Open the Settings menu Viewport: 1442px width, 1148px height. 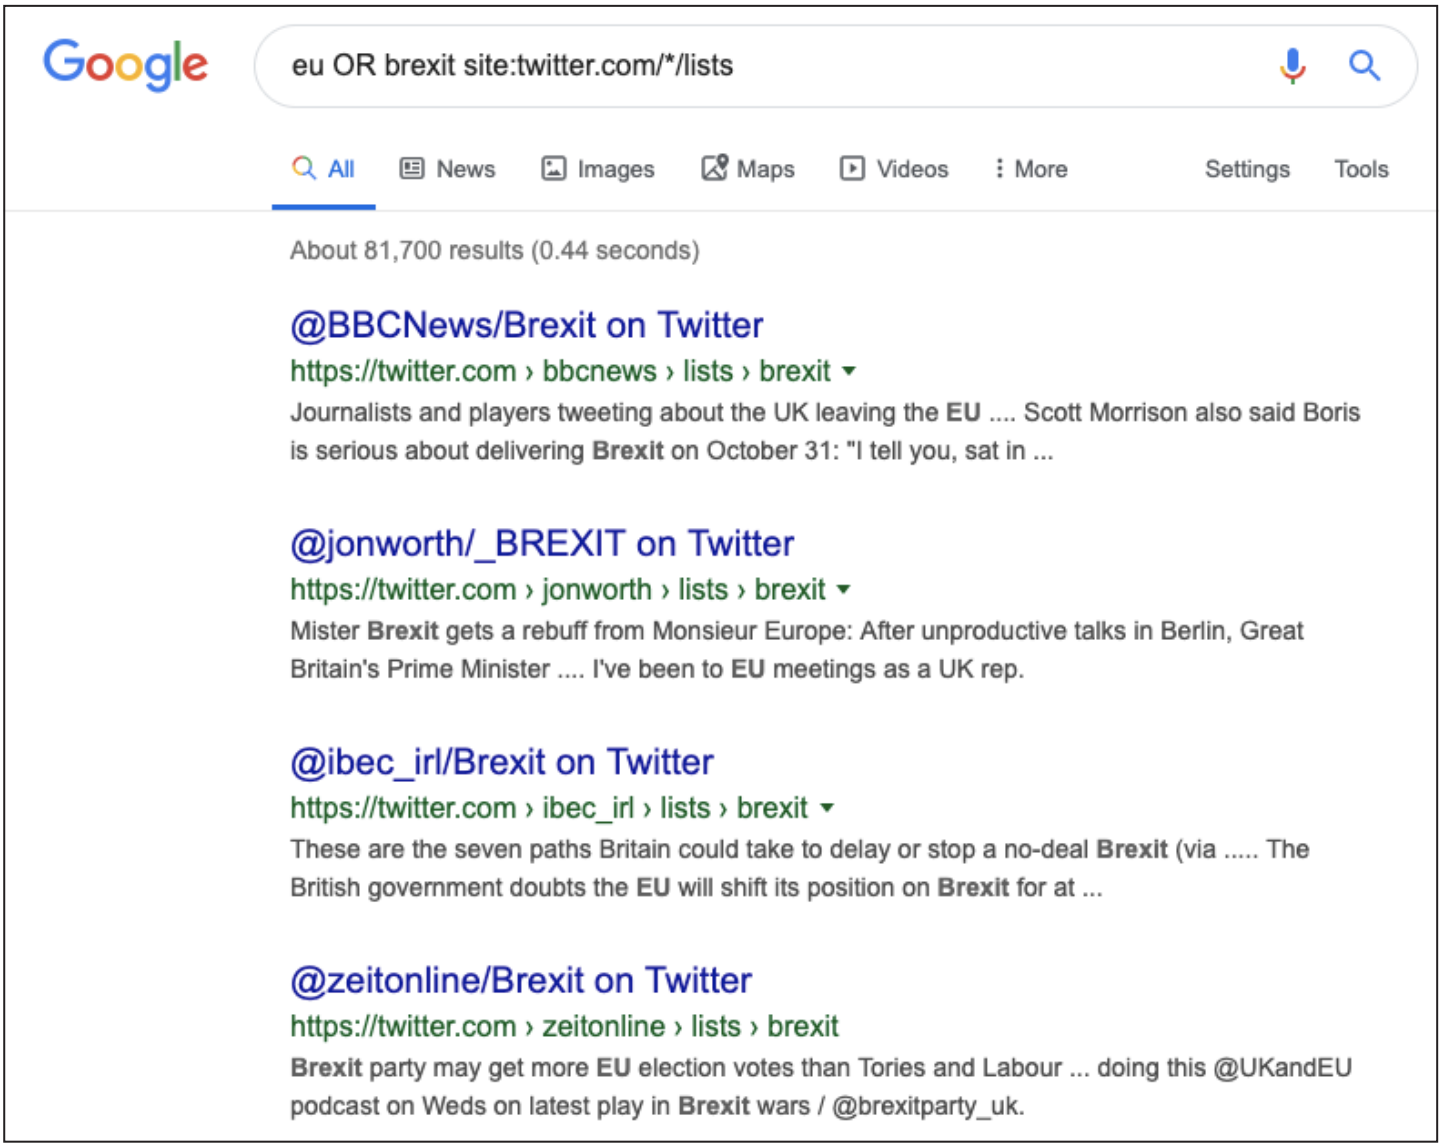1247,169
